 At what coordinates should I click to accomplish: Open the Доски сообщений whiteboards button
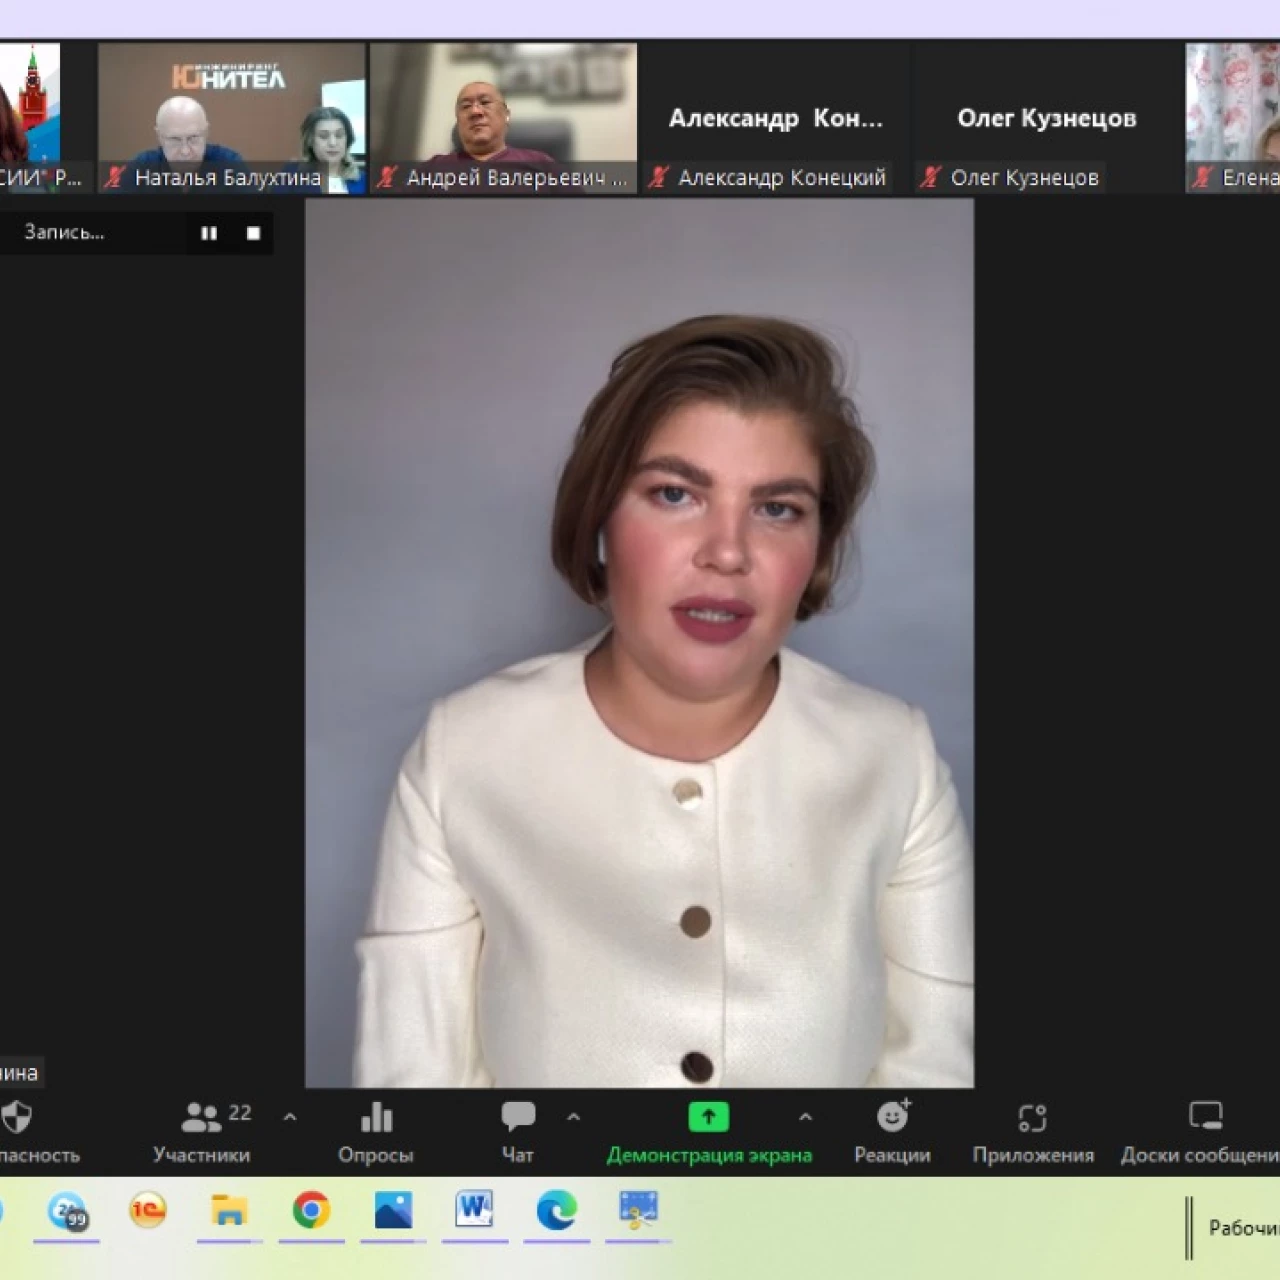coord(1200,1133)
